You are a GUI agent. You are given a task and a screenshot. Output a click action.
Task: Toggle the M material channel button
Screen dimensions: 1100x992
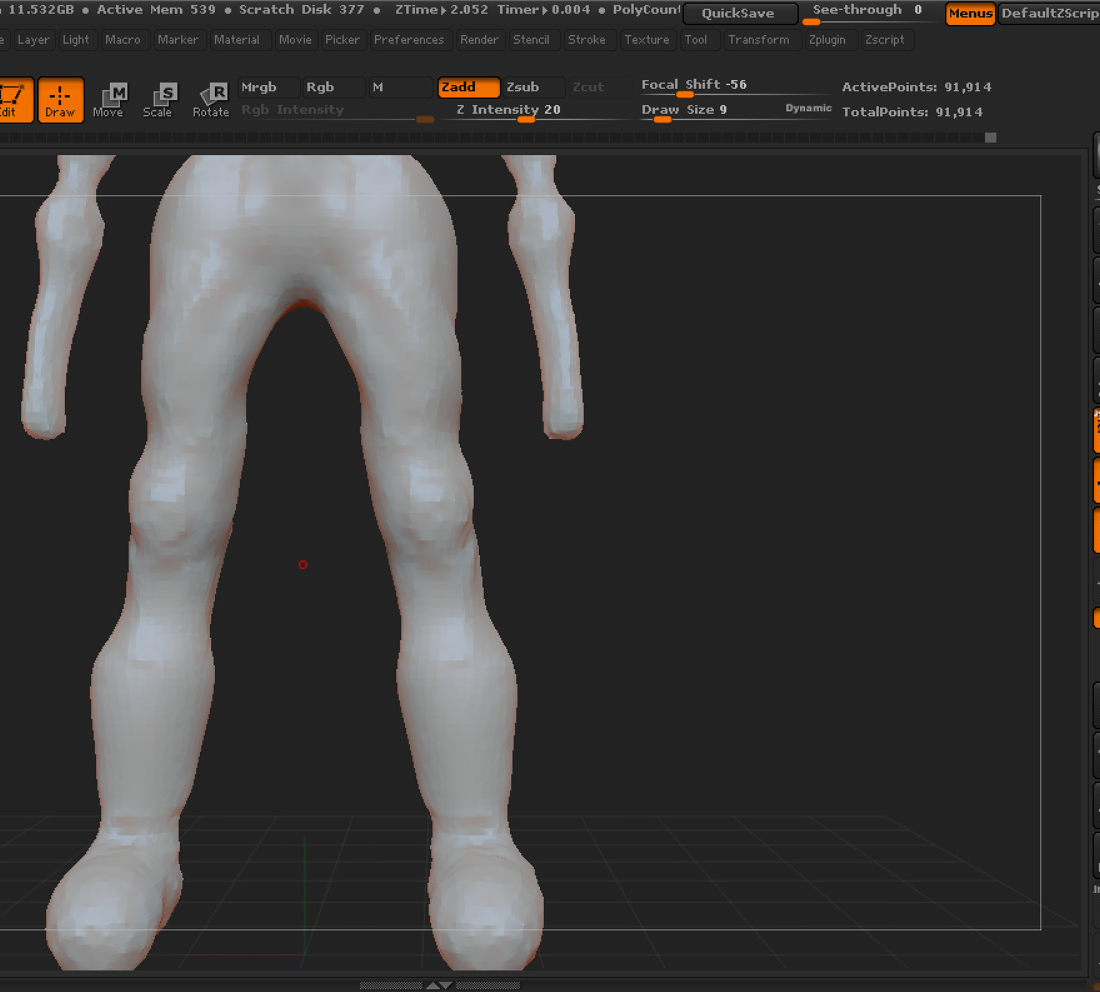click(400, 87)
